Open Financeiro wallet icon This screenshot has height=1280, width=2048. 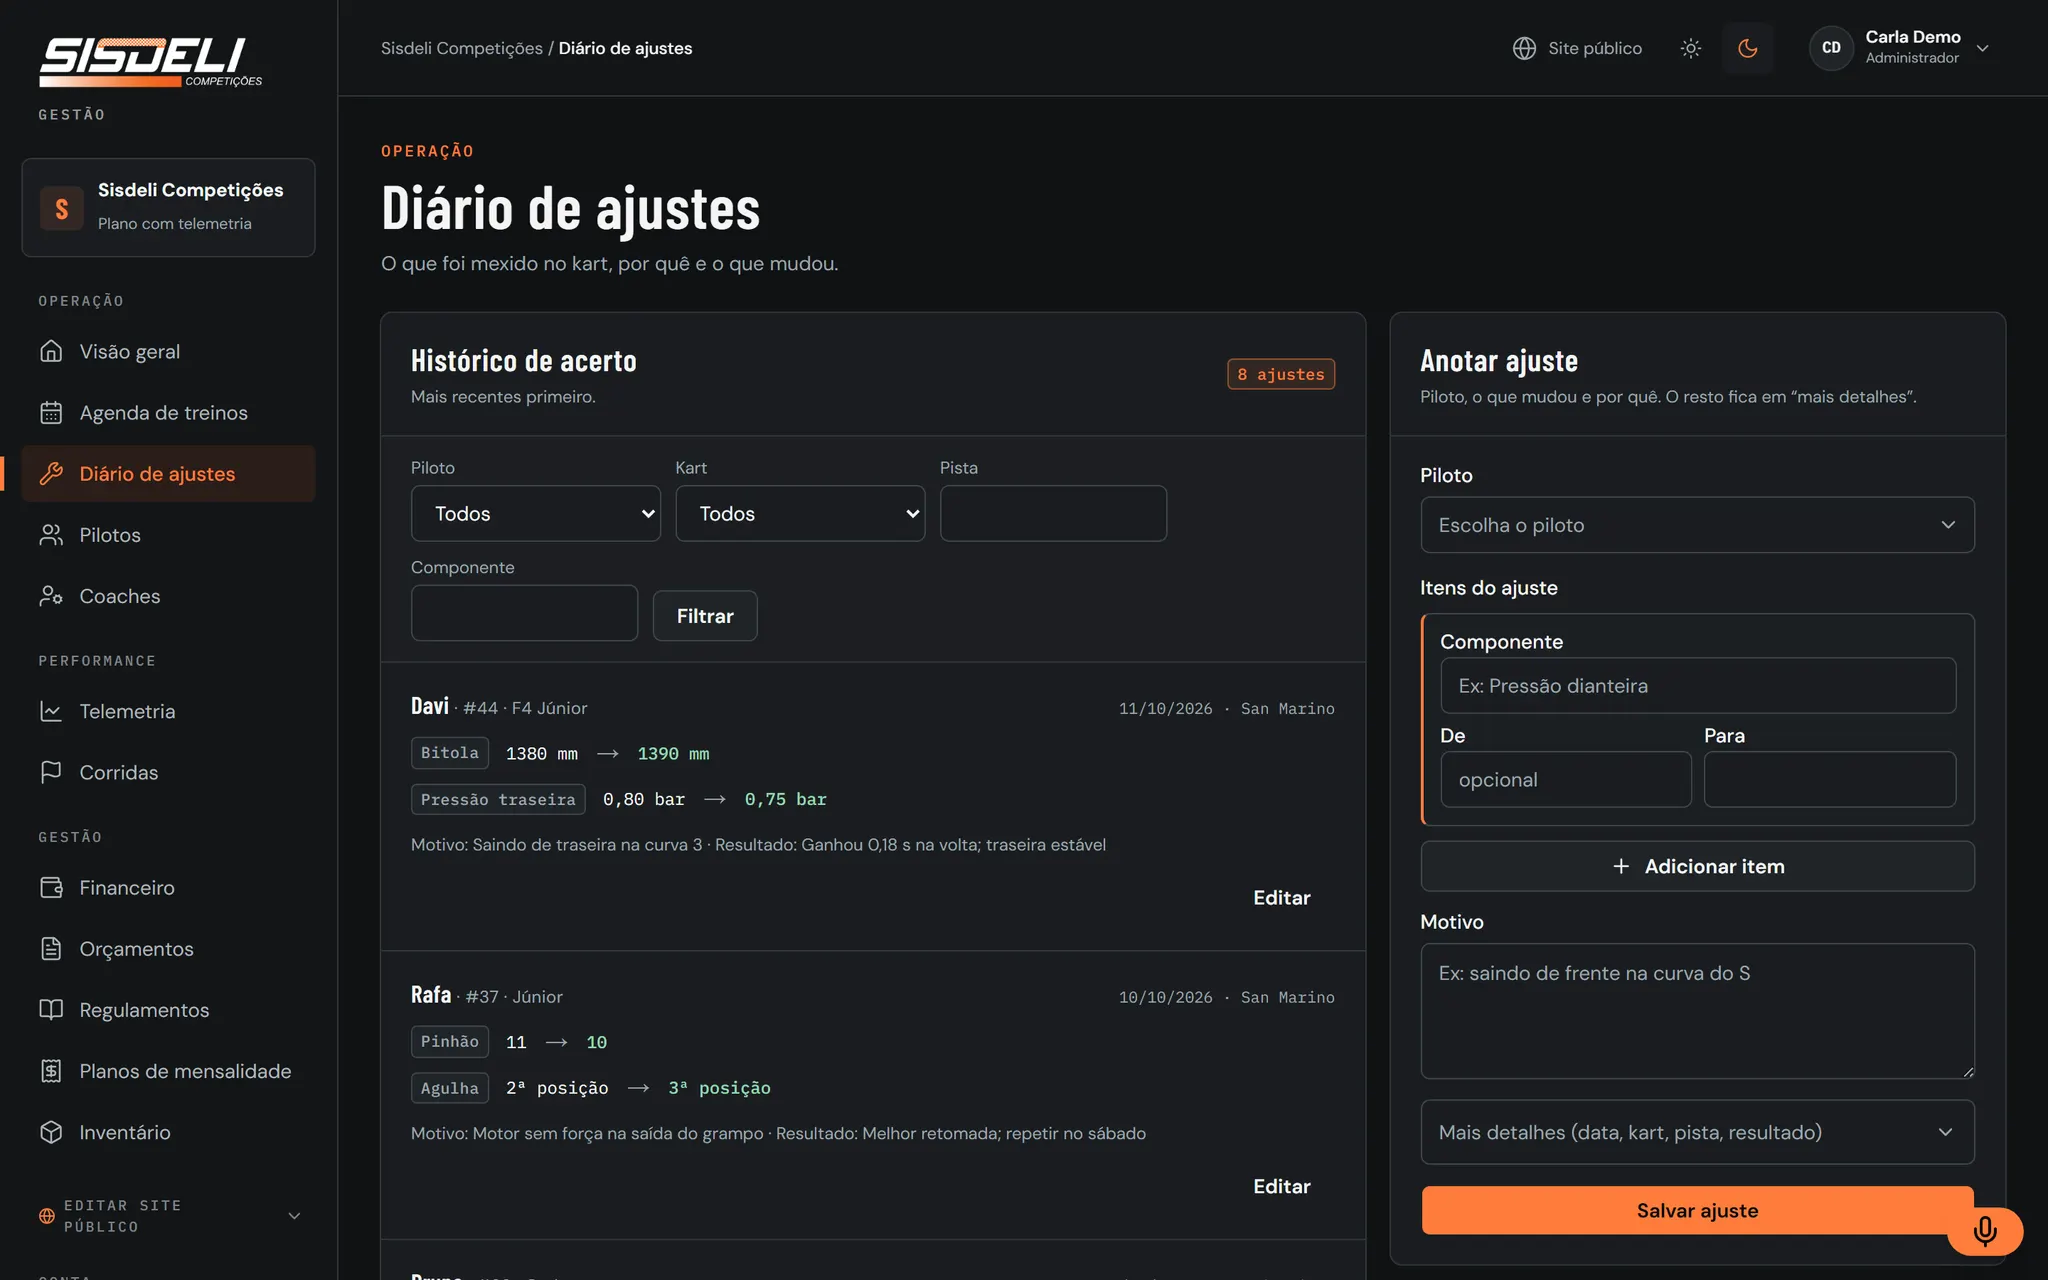[x=51, y=887]
